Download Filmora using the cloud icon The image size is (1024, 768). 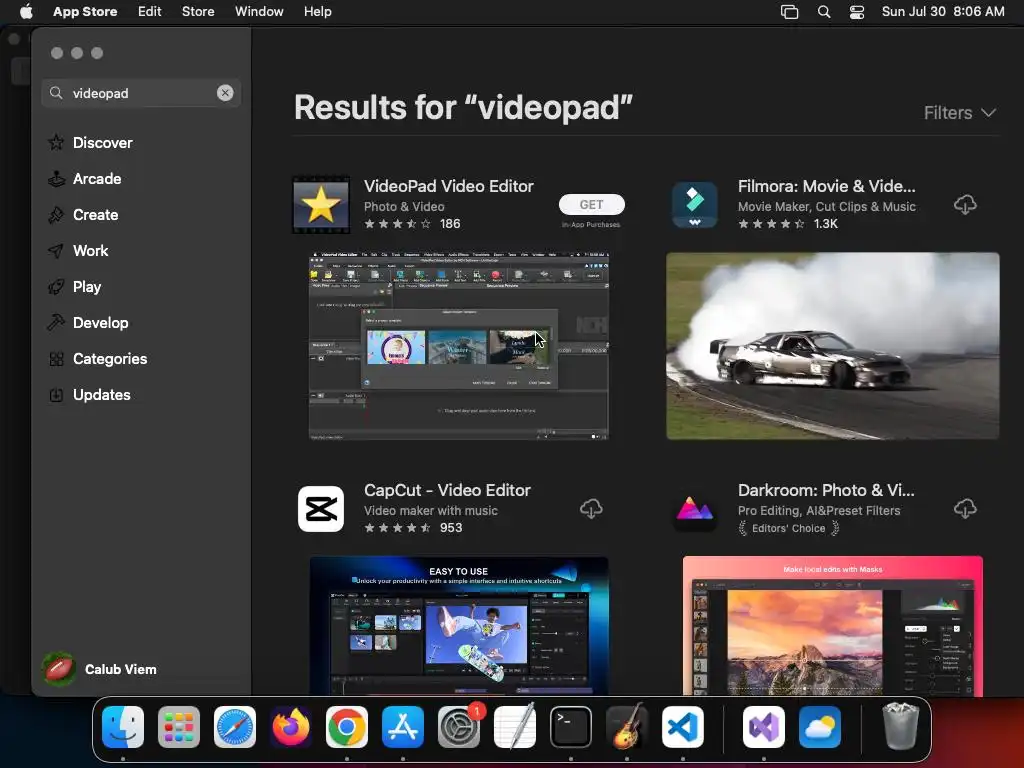(x=965, y=204)
